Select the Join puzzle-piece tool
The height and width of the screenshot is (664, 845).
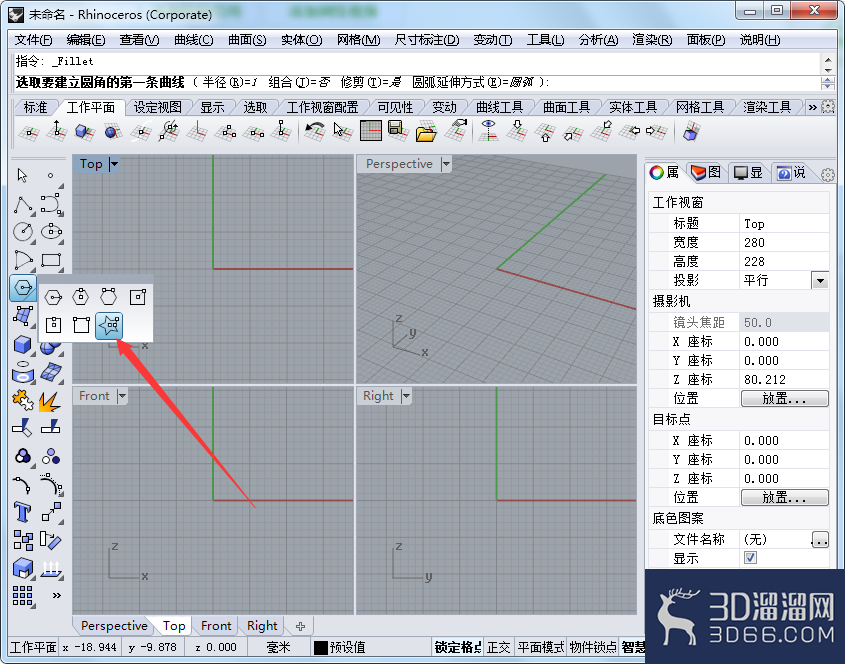[x=23, y=400]
